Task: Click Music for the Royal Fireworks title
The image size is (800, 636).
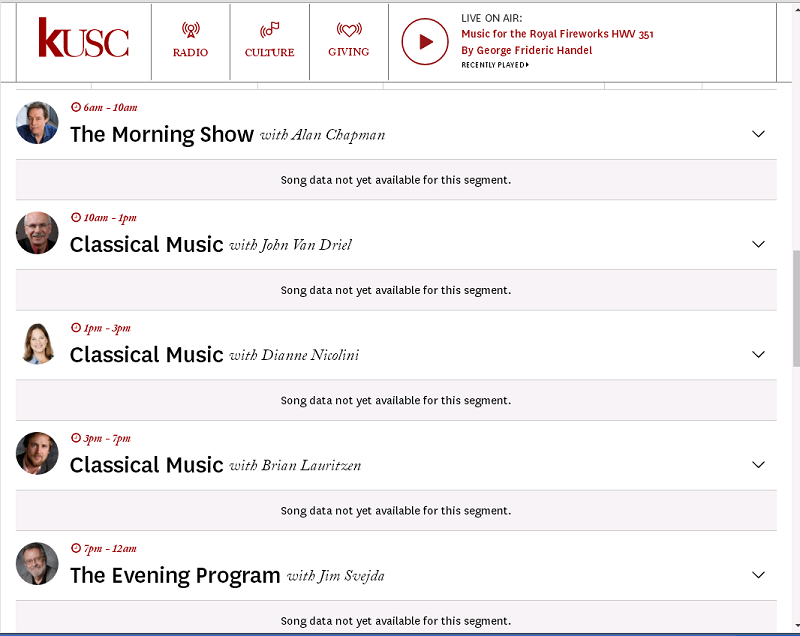Action: (x=557, y=34)
